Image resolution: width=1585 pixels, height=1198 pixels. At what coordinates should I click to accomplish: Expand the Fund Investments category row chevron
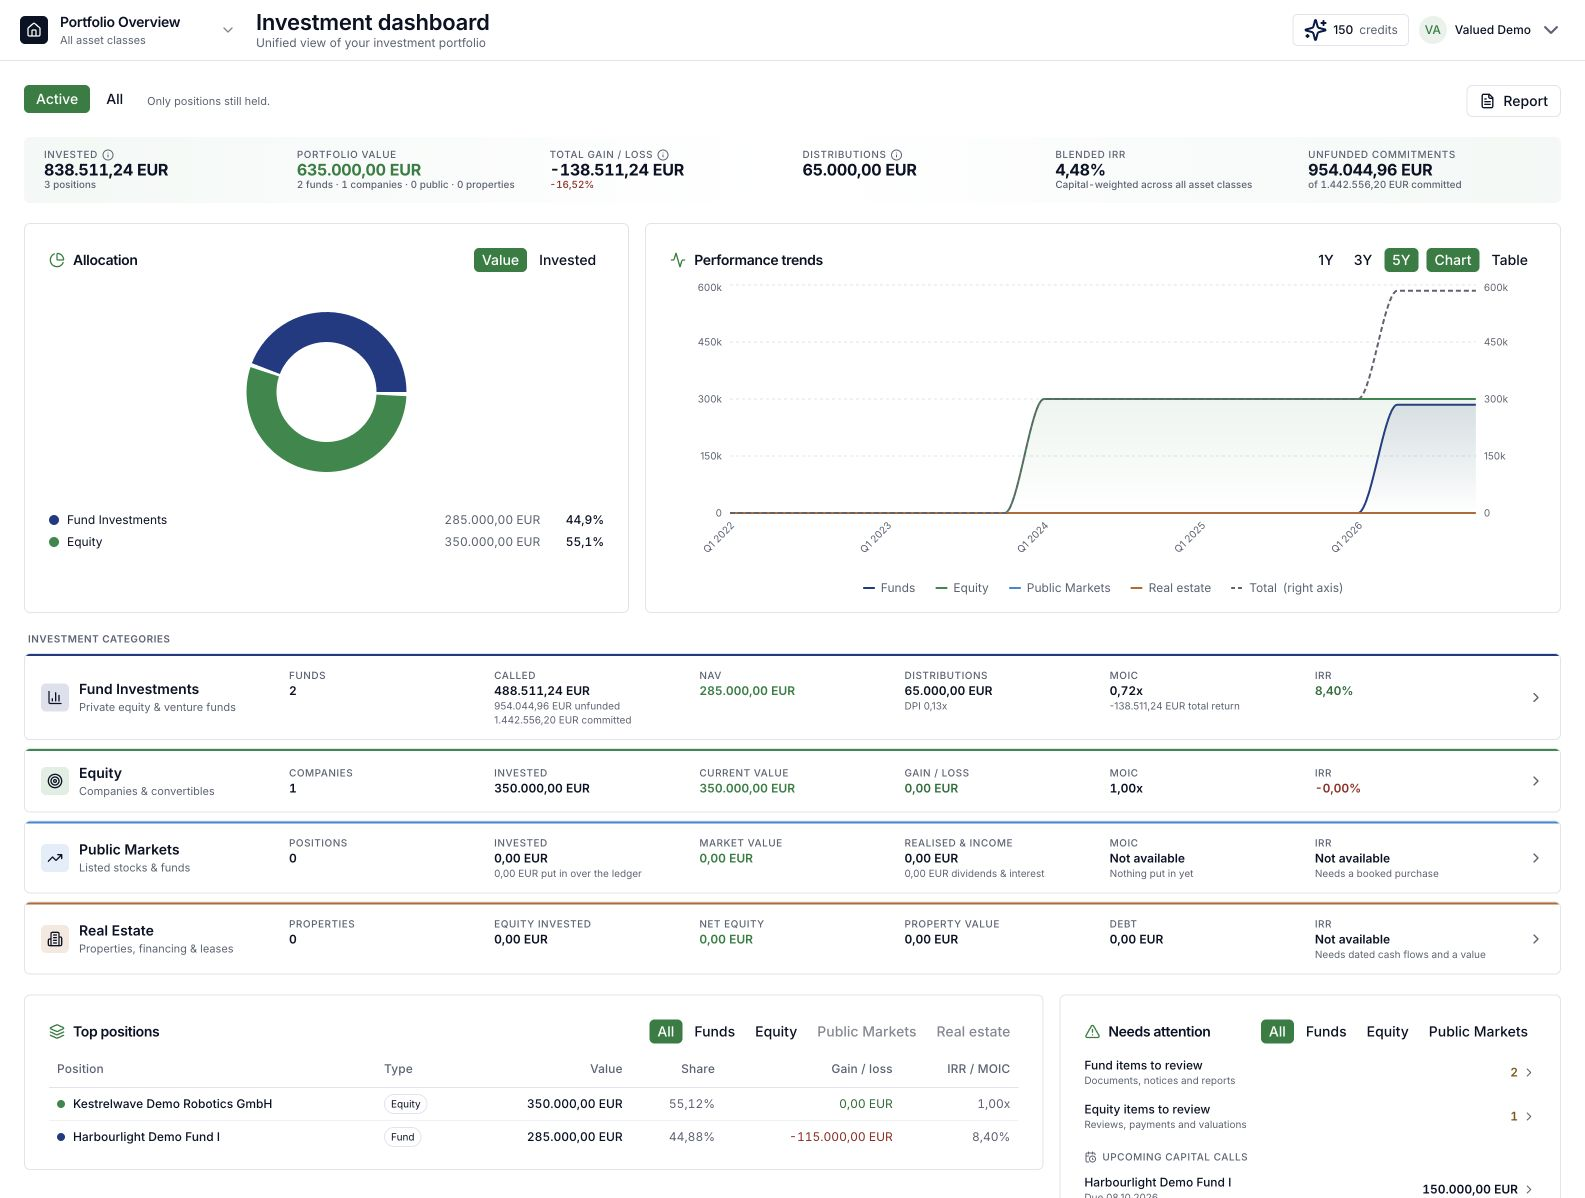(x=1536, y=697)
